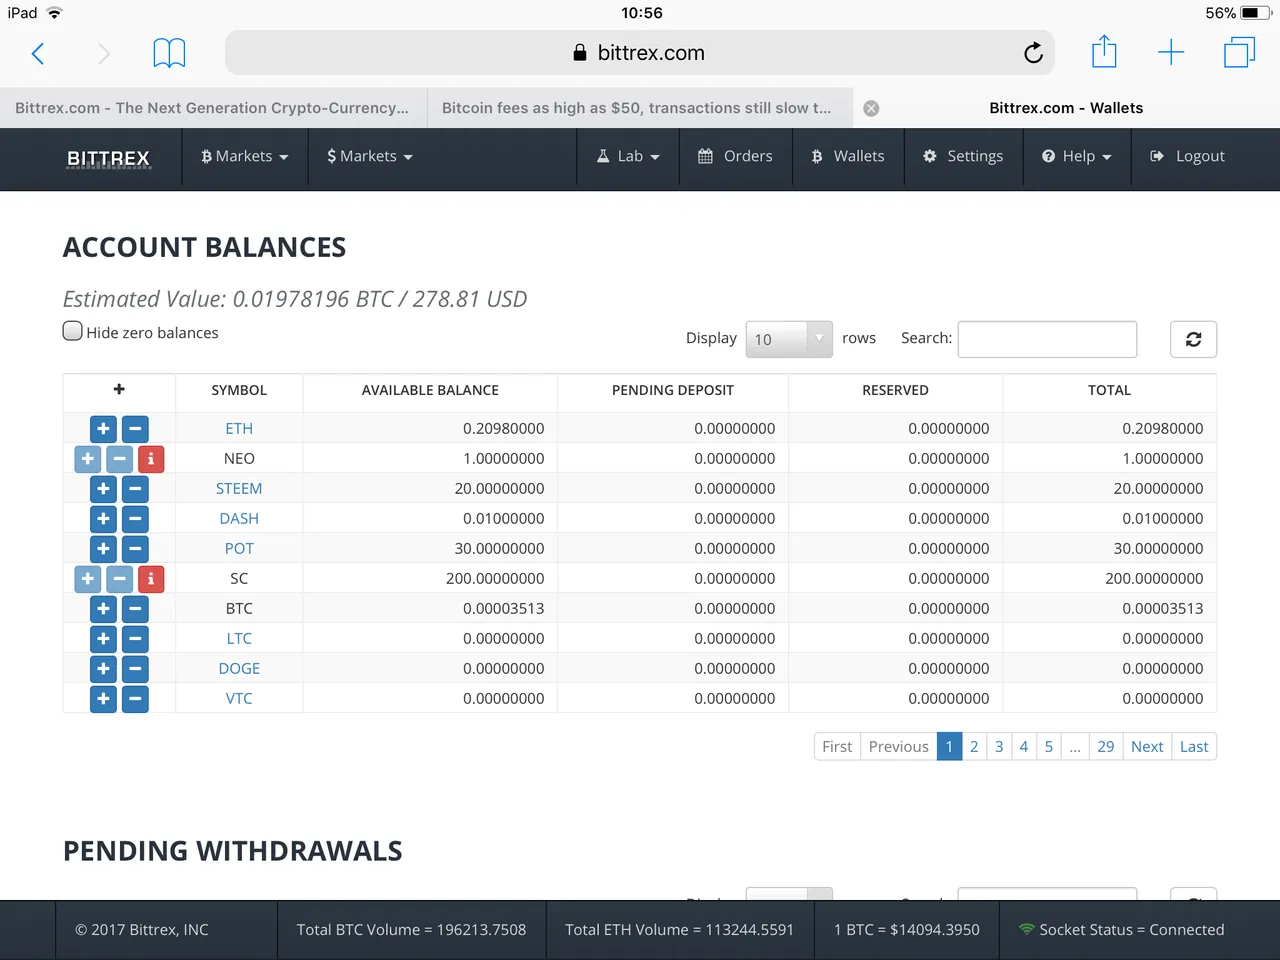Viewport: 1280px width, 960px height.
Task: Withdraw POT with minus button
Action: 135,549
